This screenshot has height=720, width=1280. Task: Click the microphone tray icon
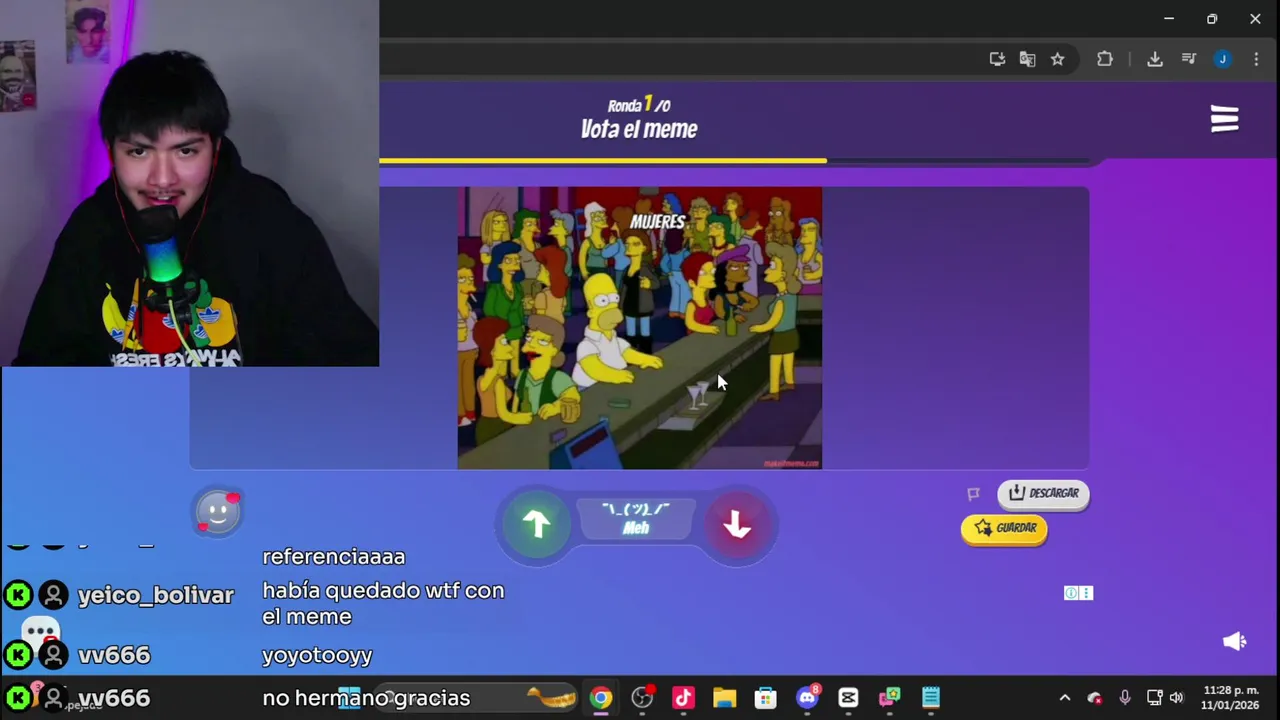1125,698
